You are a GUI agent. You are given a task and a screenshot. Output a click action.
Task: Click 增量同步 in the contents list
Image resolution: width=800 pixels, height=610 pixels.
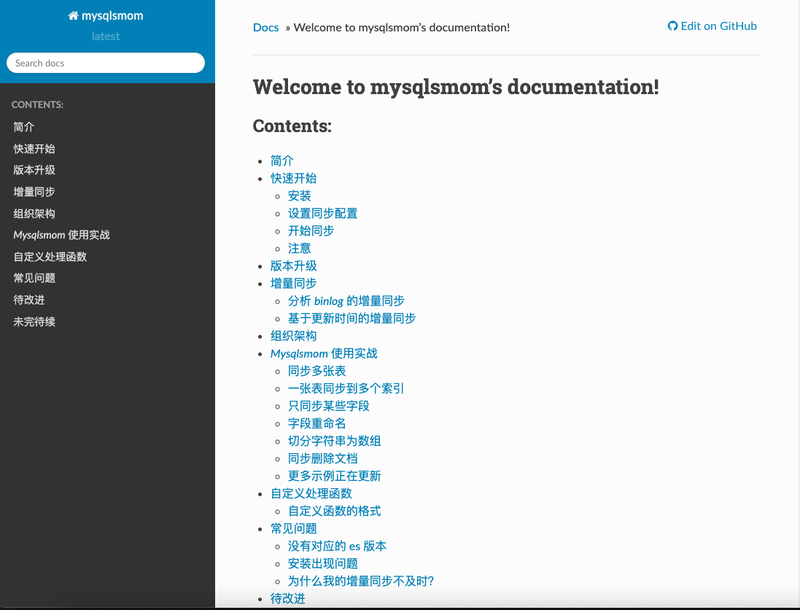pos(293,283)
